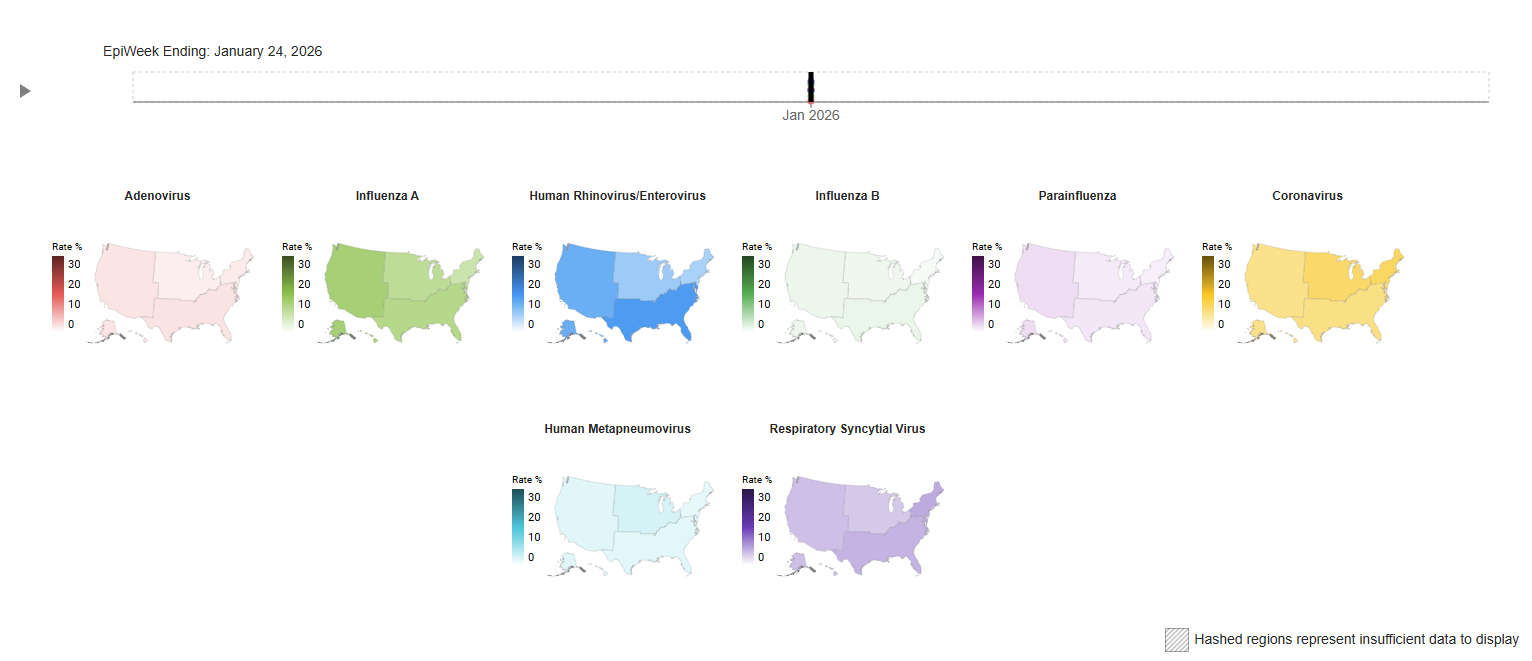
Task: Click the Influenza A green legend bar
Action: (x=288, y=292)
